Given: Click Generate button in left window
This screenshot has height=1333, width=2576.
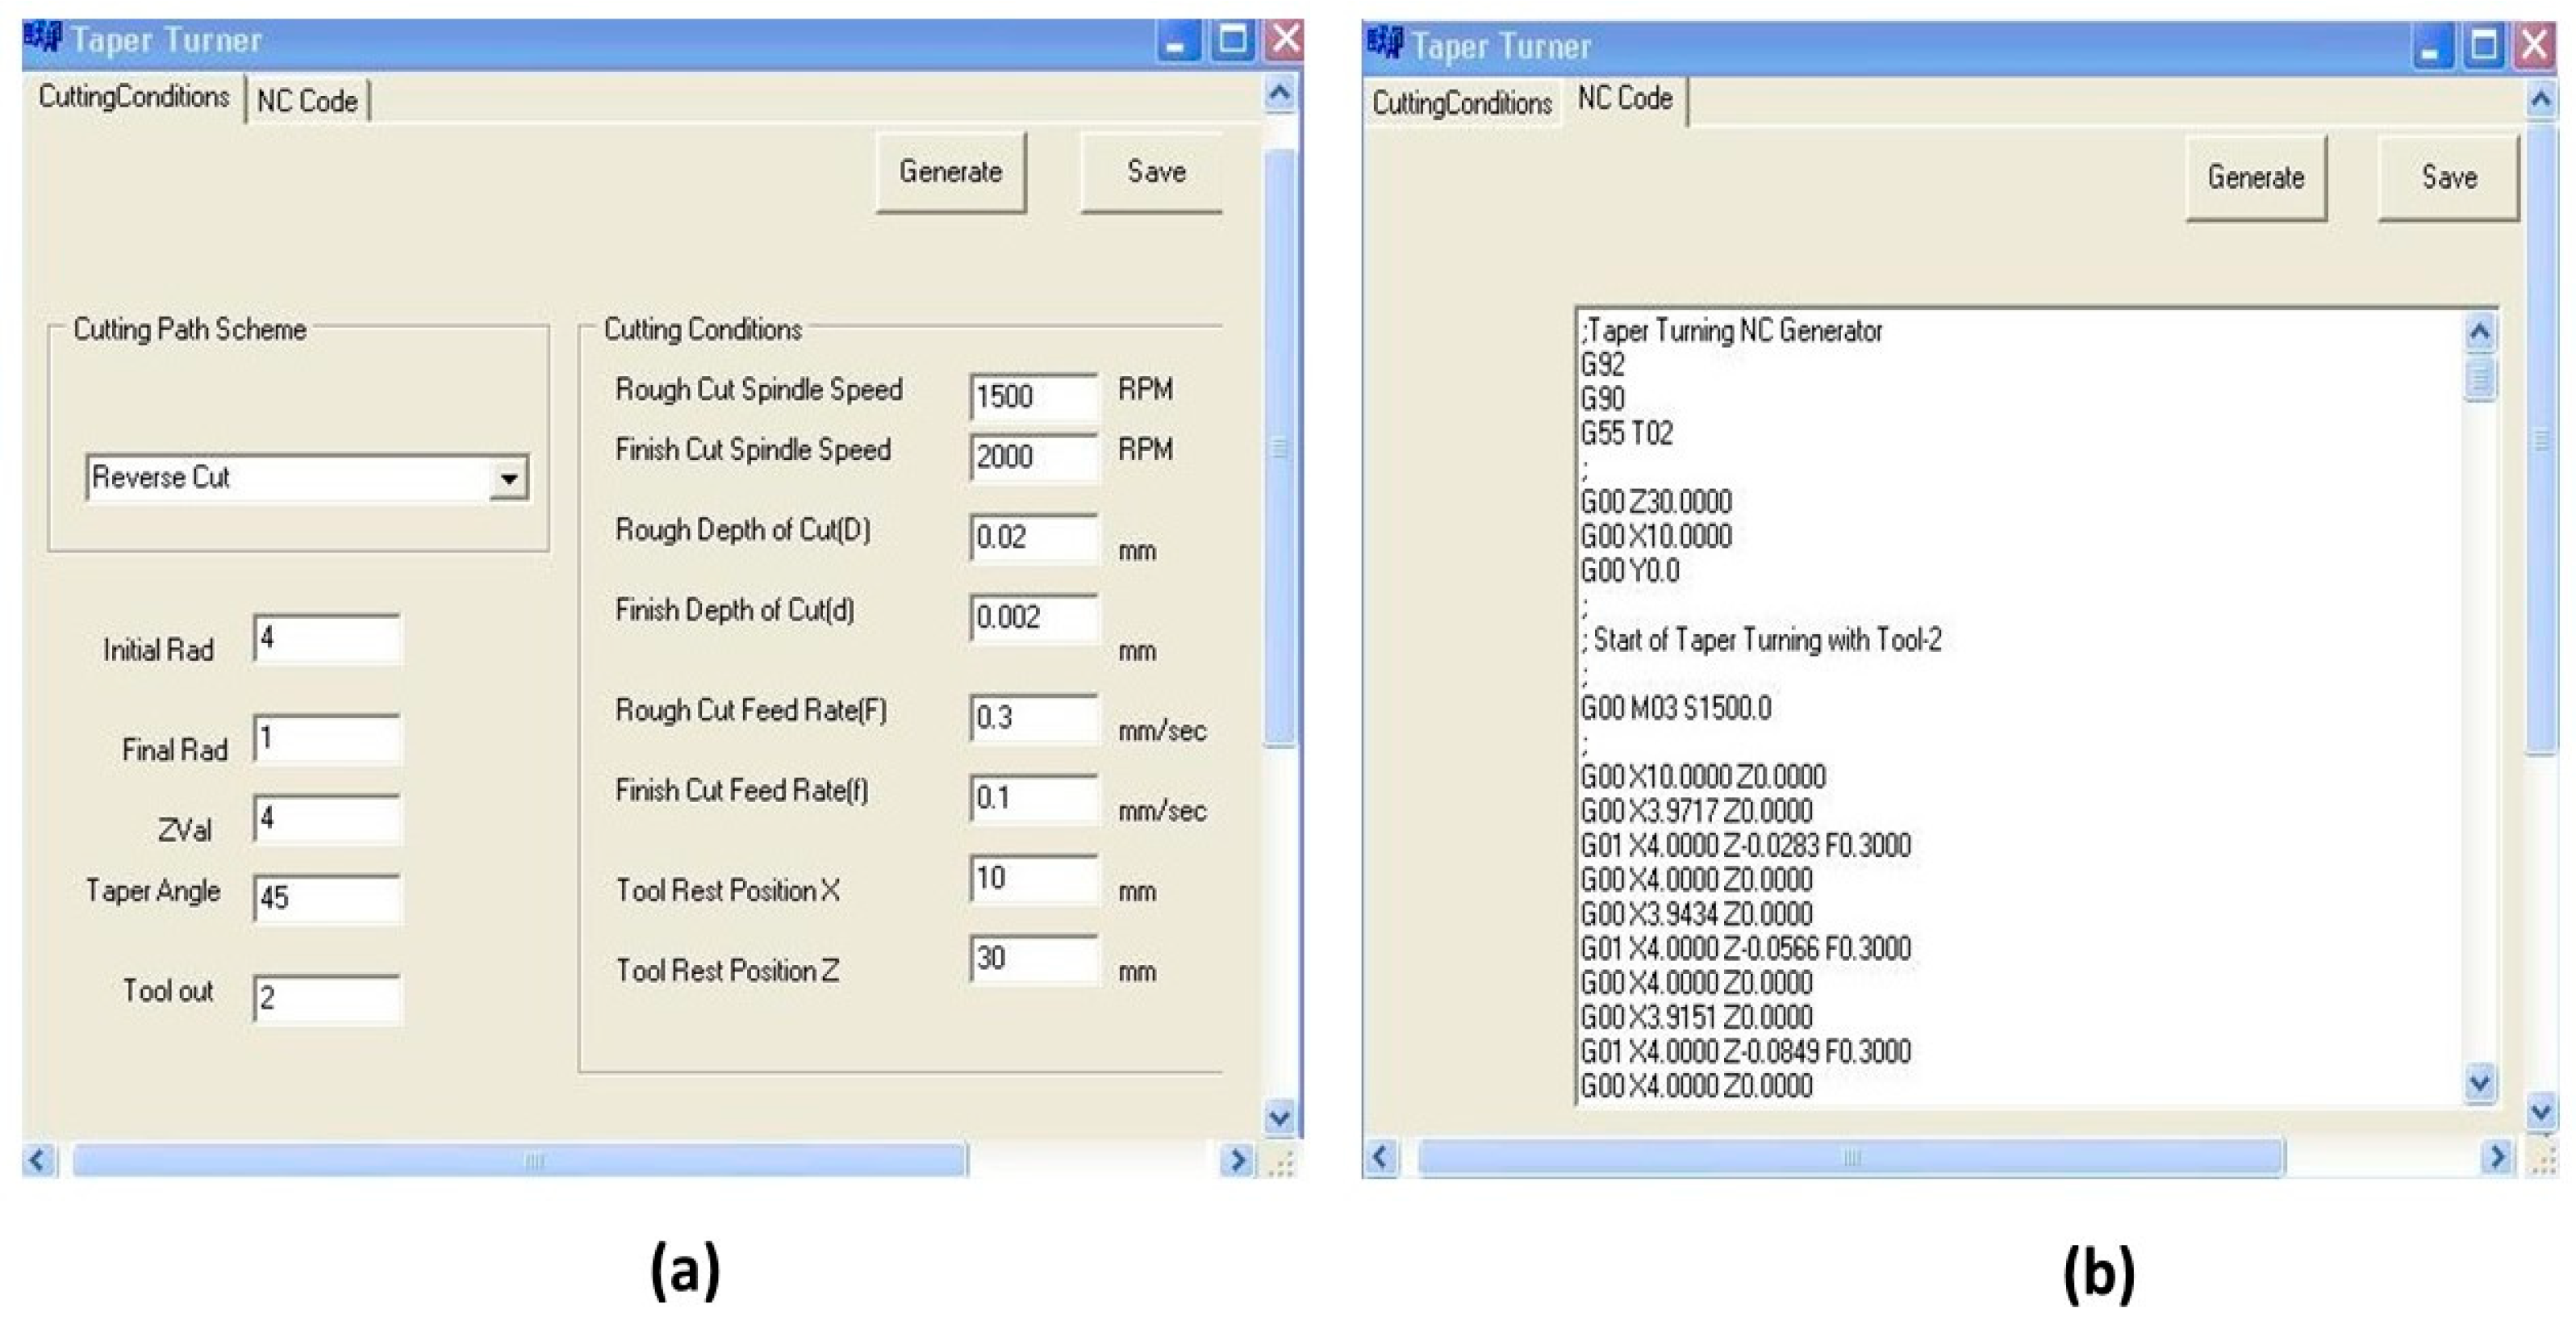Looking at the screenshot, I should pos(950,172).
